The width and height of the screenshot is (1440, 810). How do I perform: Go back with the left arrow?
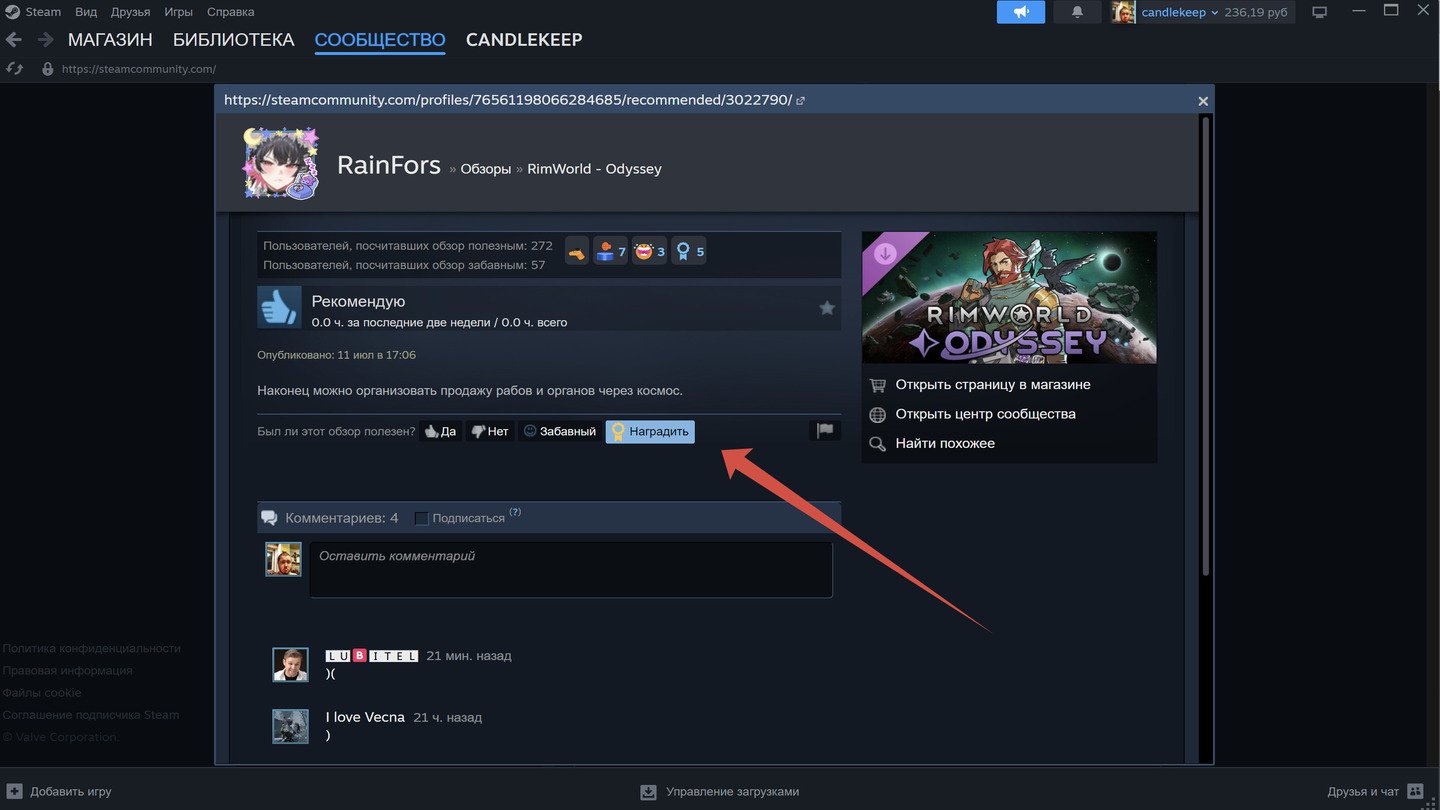click(14, 40)
